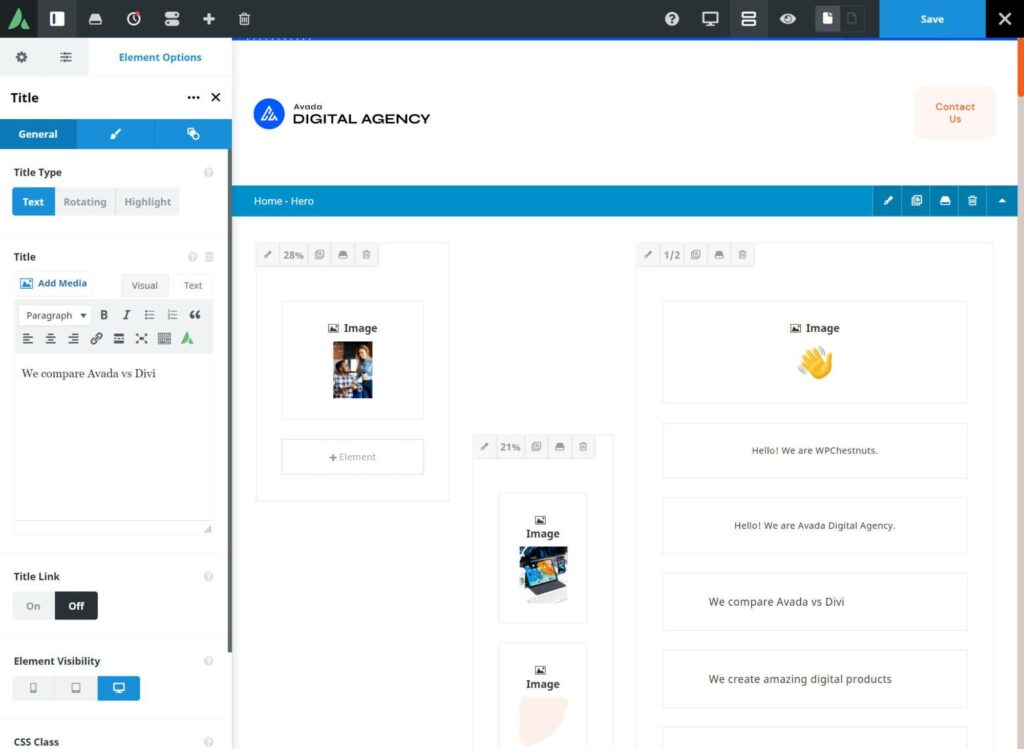Apply blockquote formatting

pyautogui.click(x=195, y=315)
